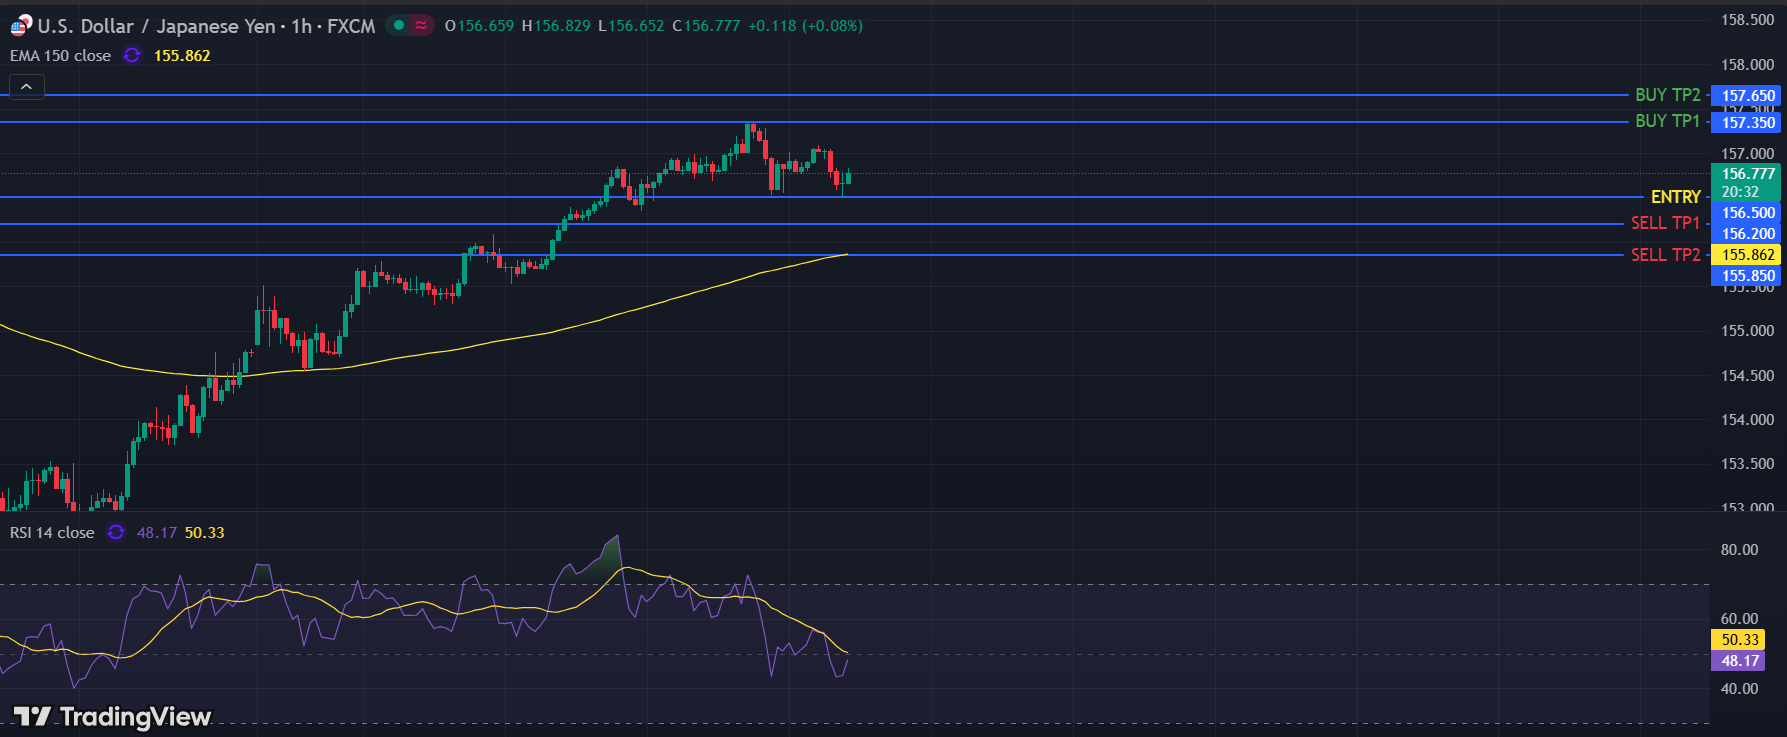
Task: Click the 157.650 price tag on axis
Action: [1747, 96]
